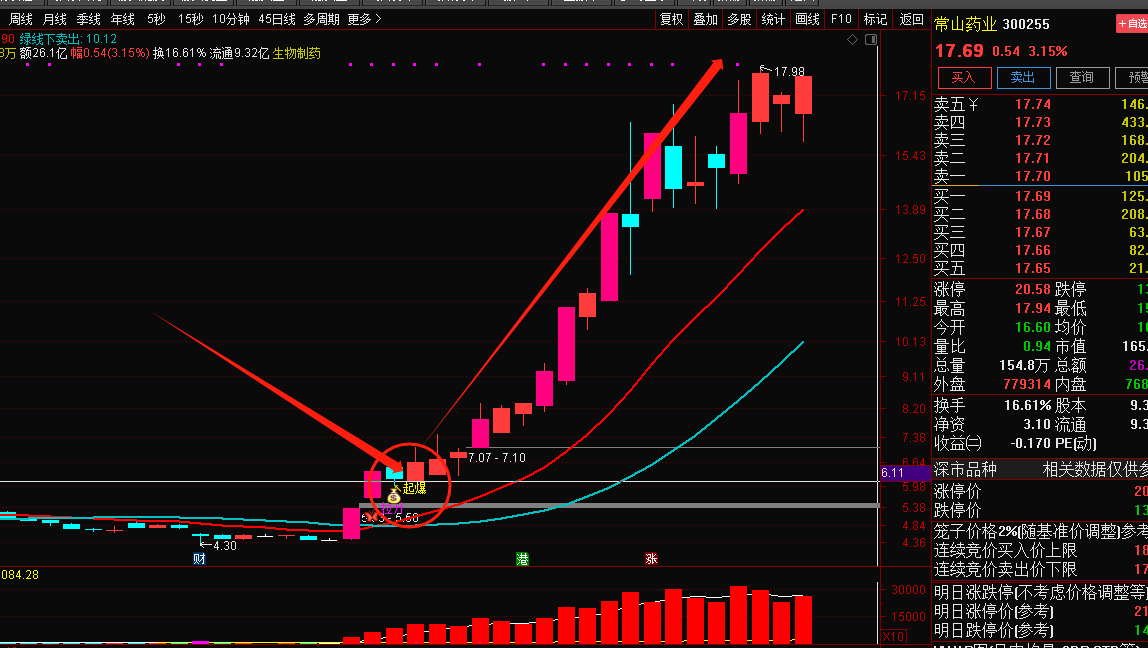Select the 5秒 period tab

coord(156,19)
